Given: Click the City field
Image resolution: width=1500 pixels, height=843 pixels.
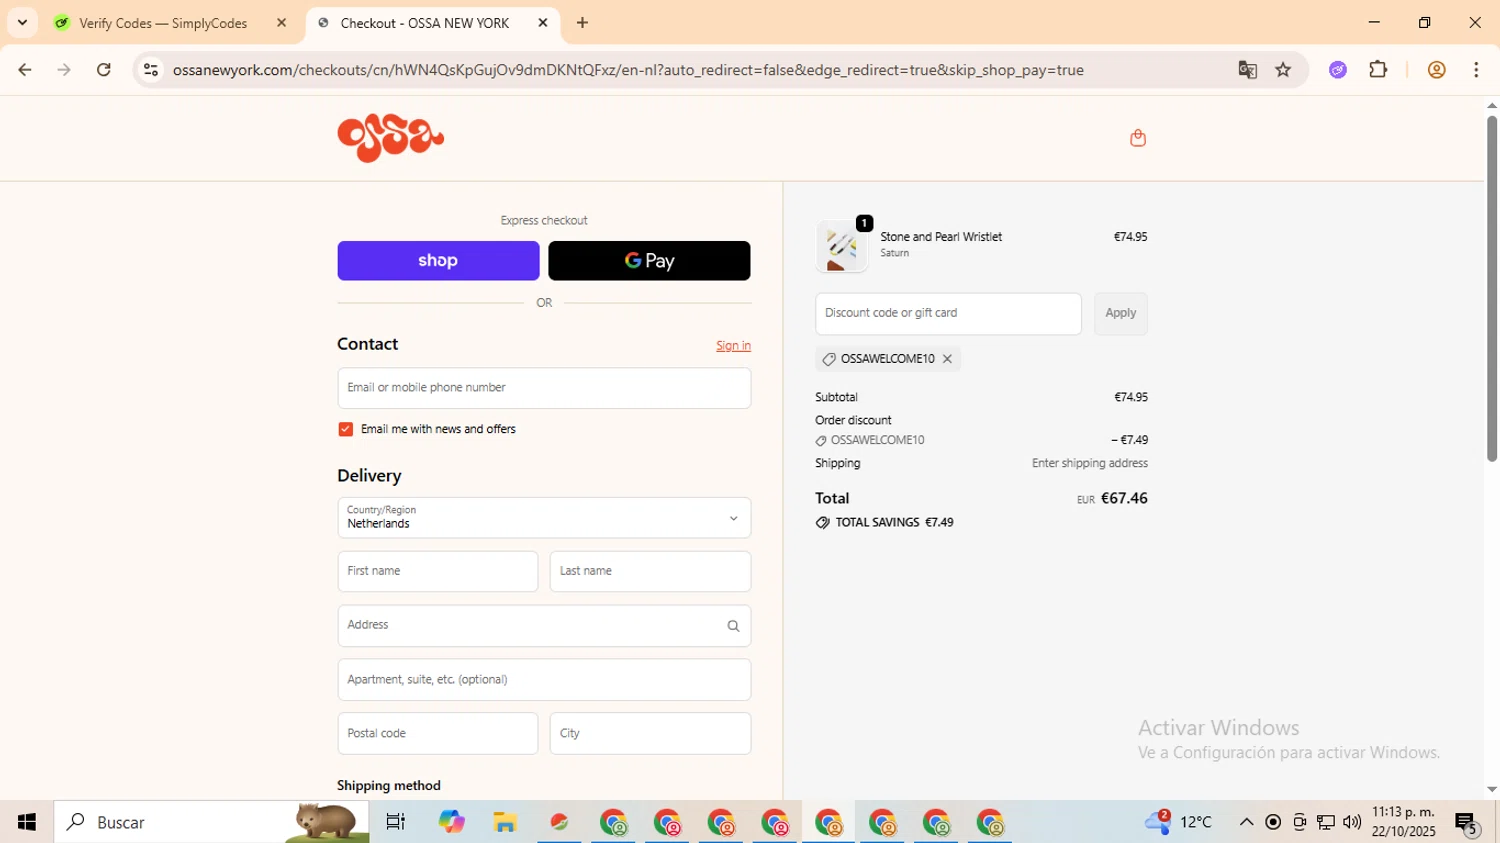Looking at the screenshot, I should coord(650,734).
